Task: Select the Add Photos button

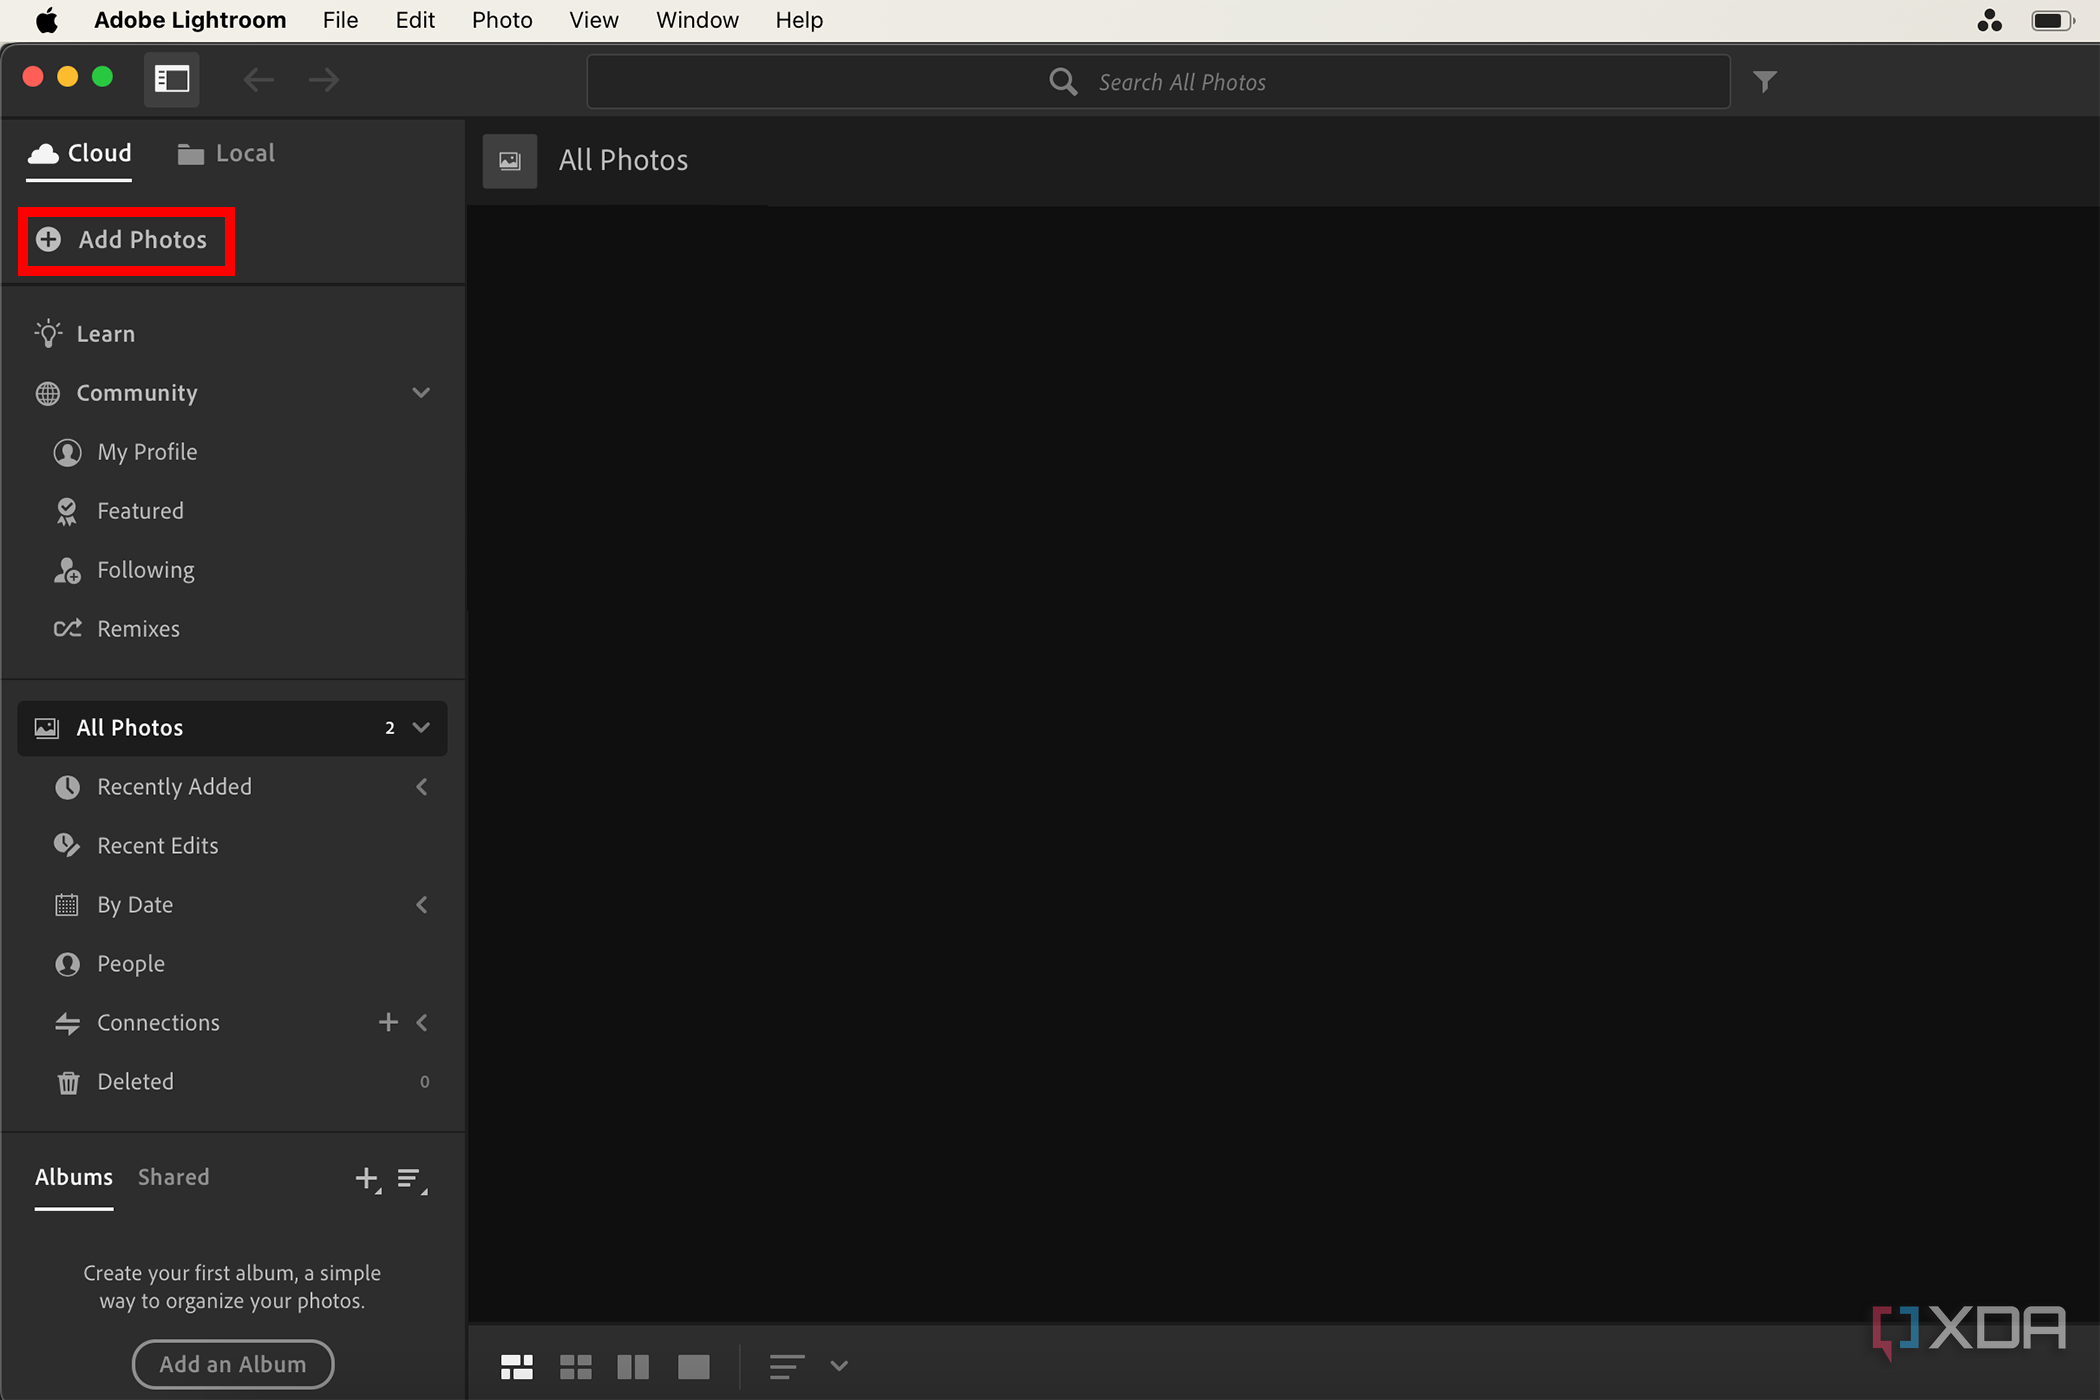Action: pos(126,240)
